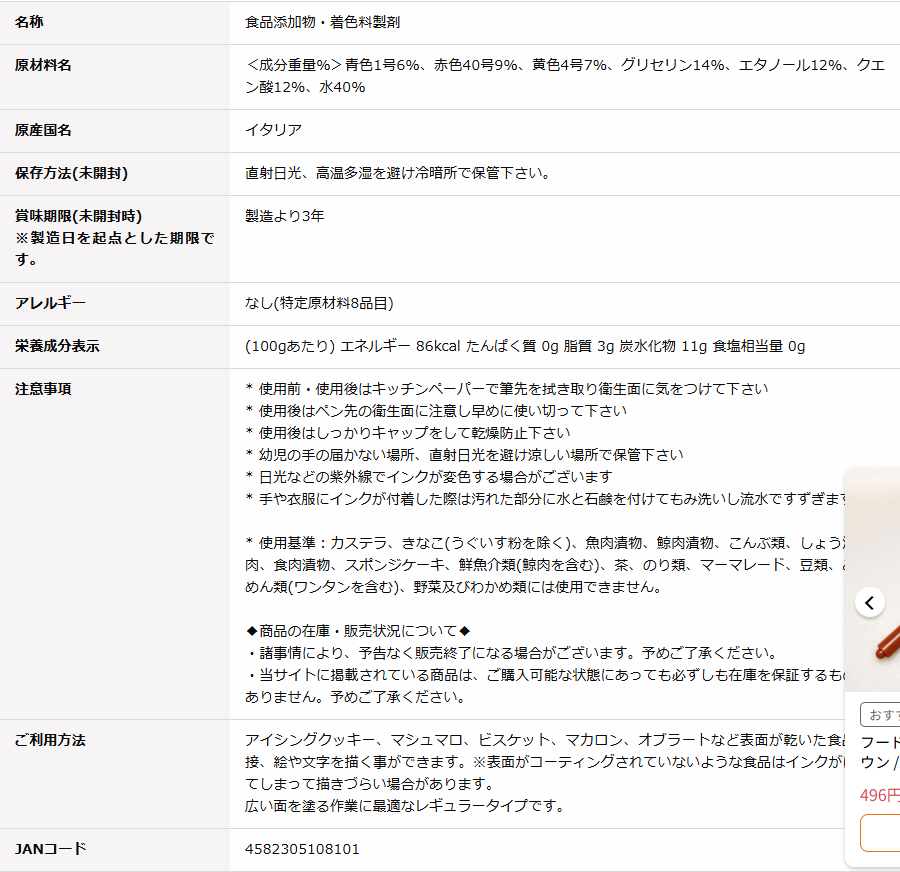900x872 pixels.
Task: Select the JAN code 4582305108101
Action: (x=302, y=849)
